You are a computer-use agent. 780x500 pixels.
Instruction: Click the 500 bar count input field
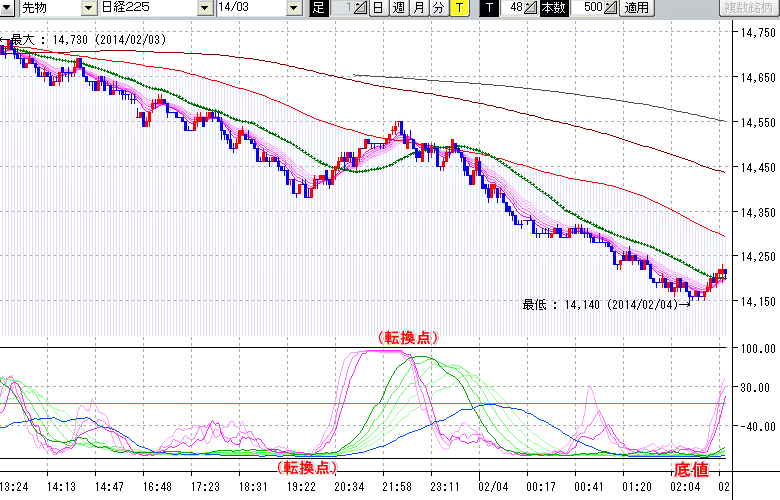(590, 8)
